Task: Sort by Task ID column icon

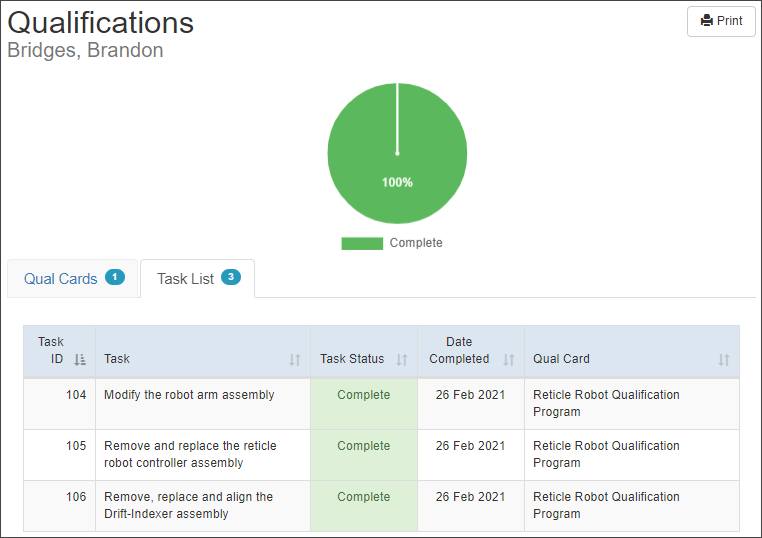Action: 80,360
